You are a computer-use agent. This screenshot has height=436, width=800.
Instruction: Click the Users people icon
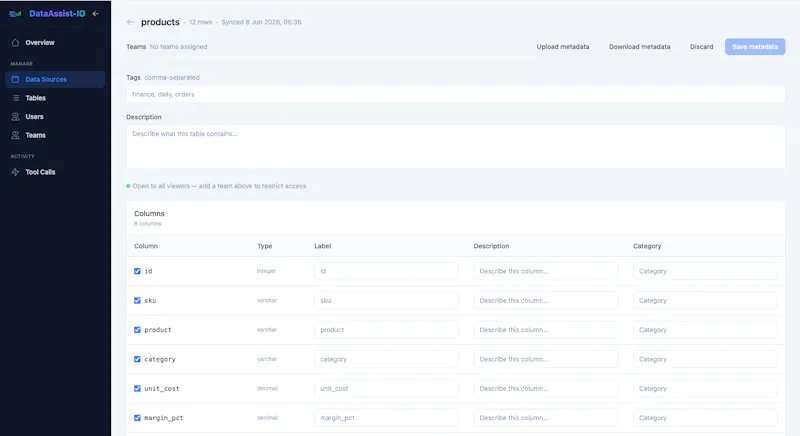(15, 117)
